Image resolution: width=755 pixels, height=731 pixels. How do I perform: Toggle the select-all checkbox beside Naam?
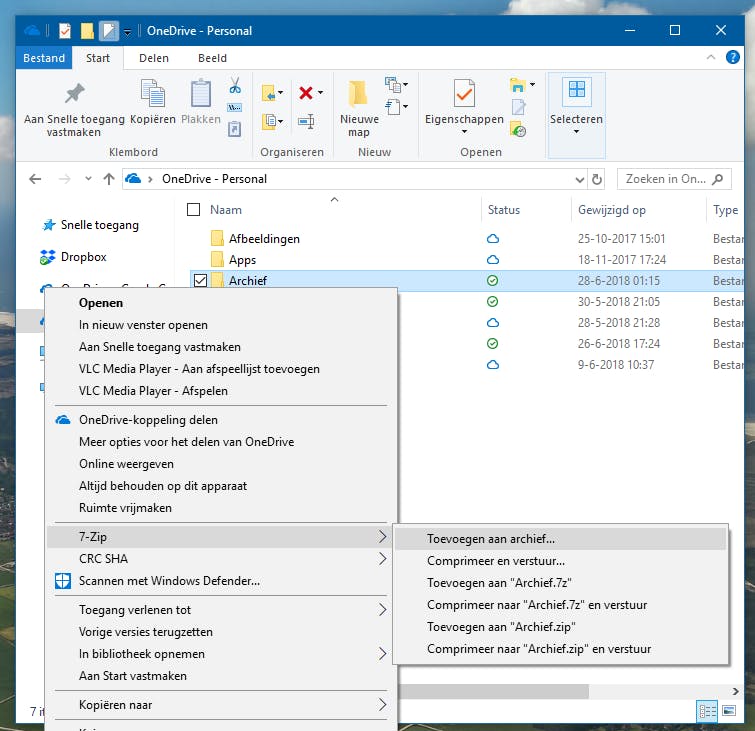tap(193, 209)
